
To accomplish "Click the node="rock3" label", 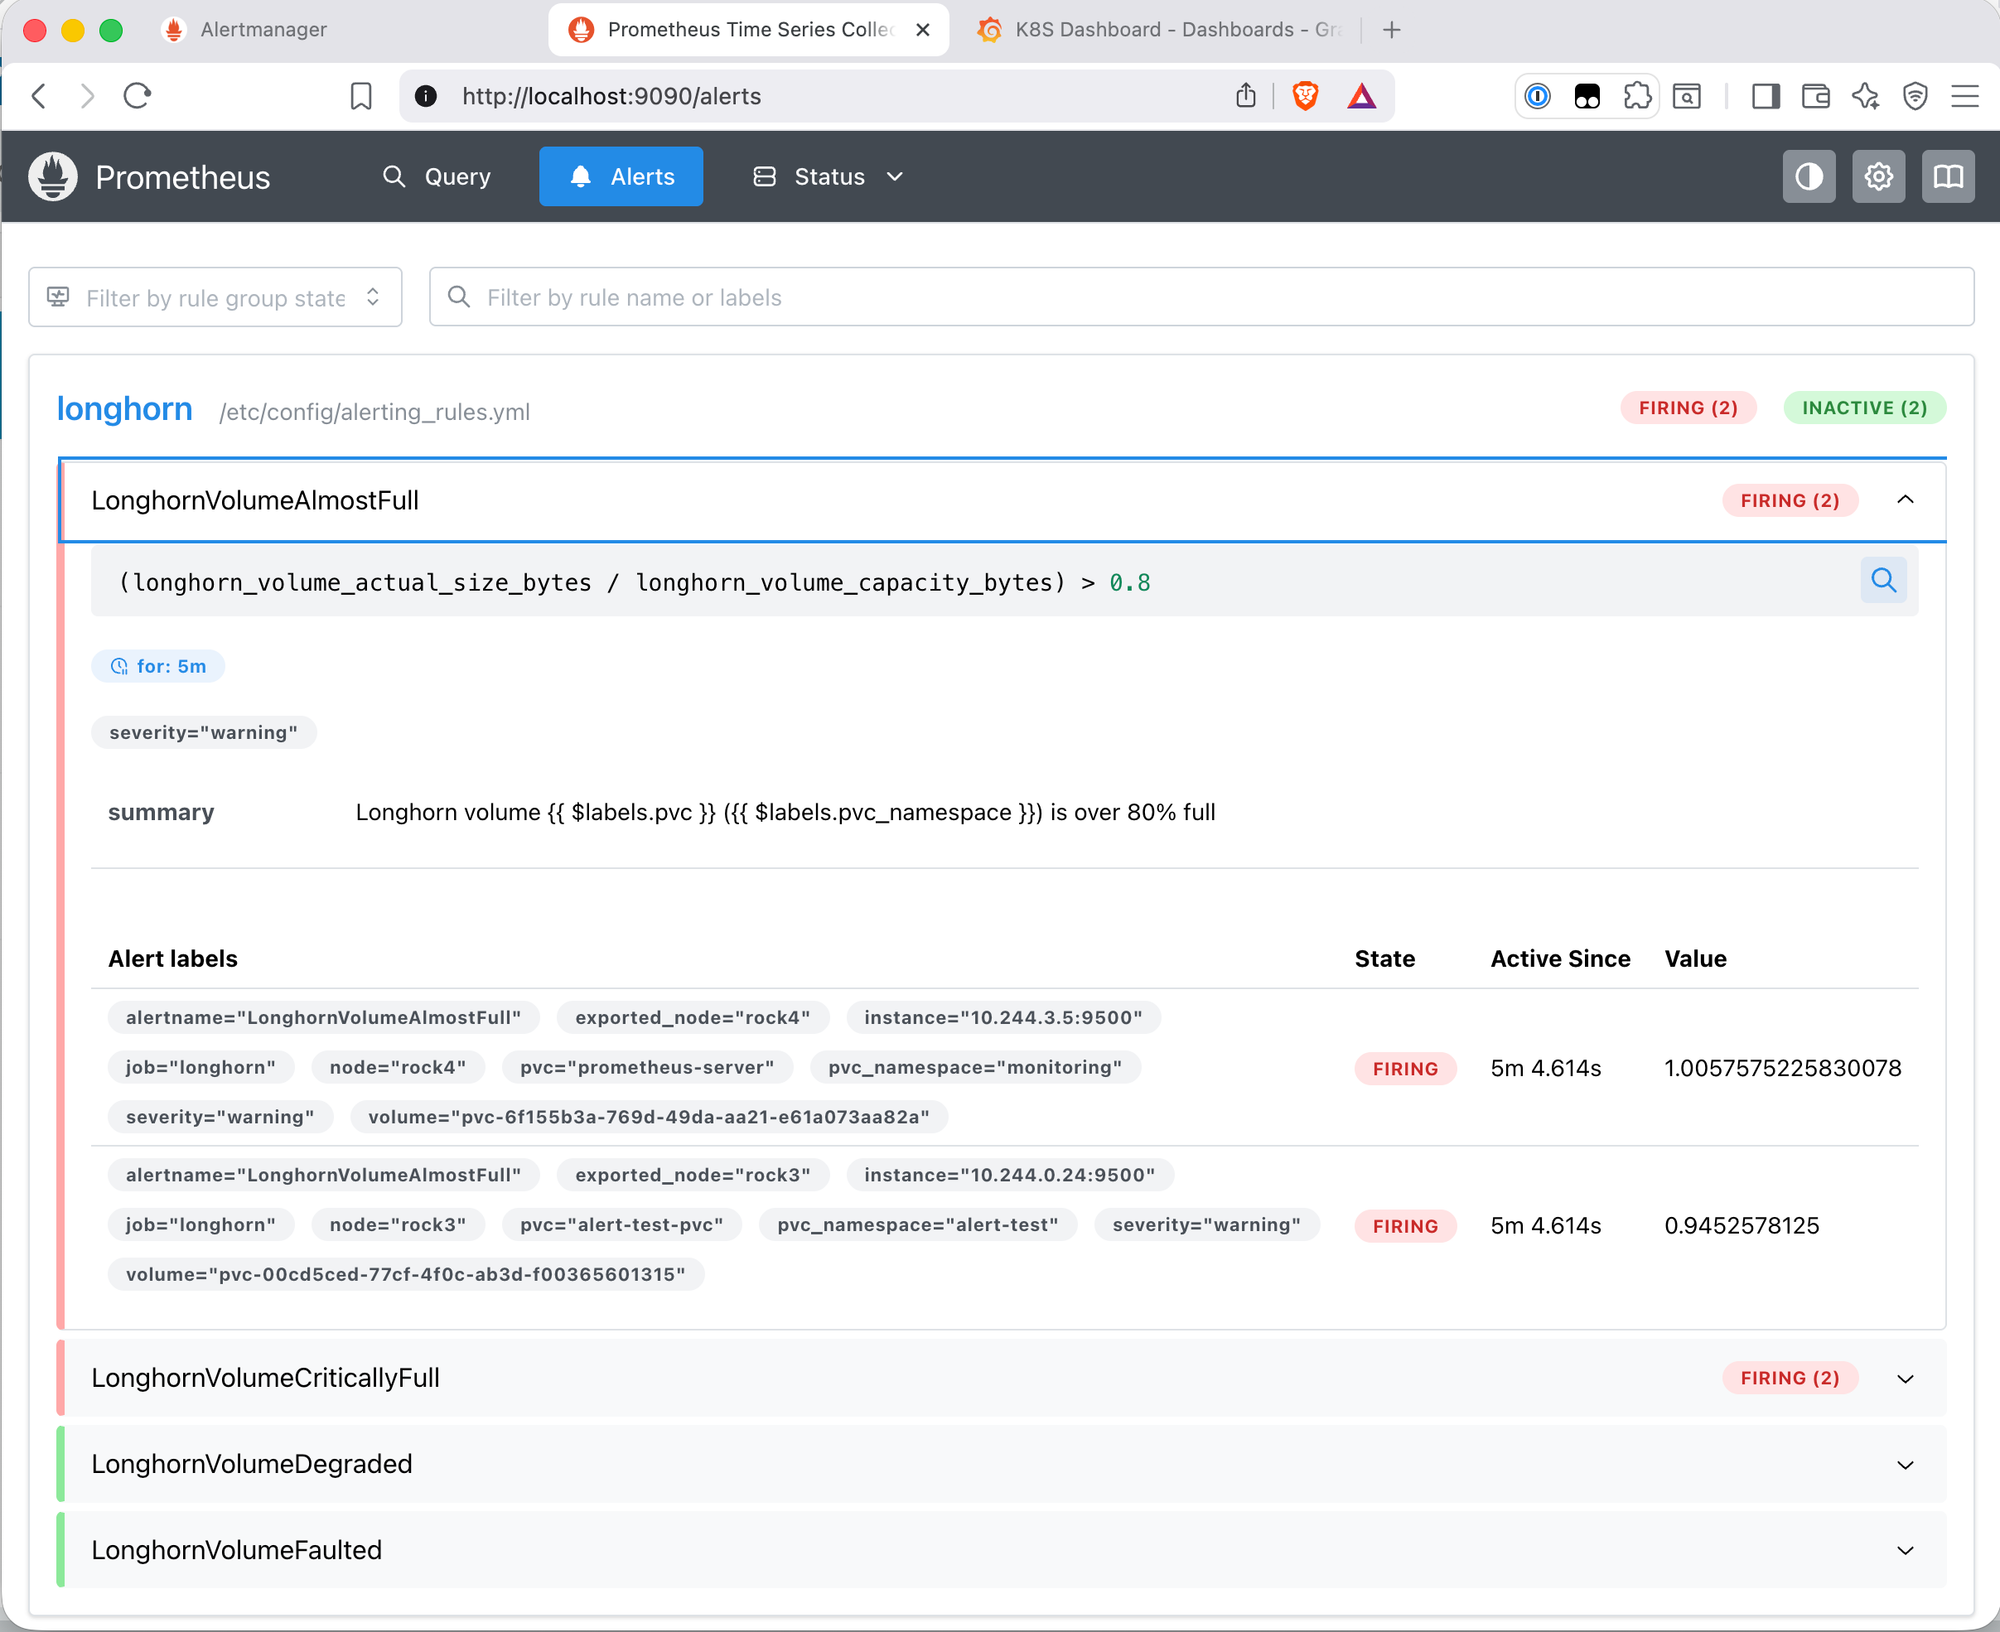I will click(x=398, y=1225).
